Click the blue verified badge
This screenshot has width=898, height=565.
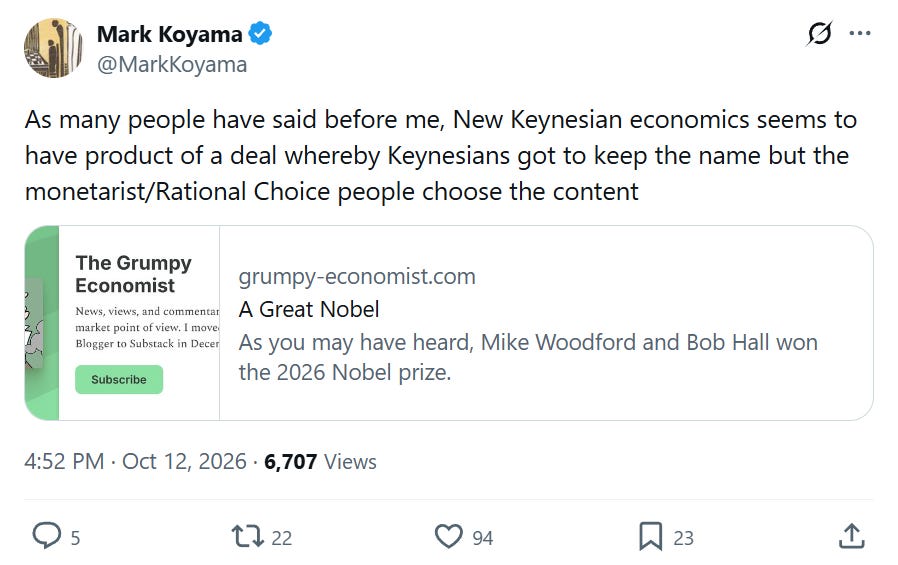[x=260, y=33]
